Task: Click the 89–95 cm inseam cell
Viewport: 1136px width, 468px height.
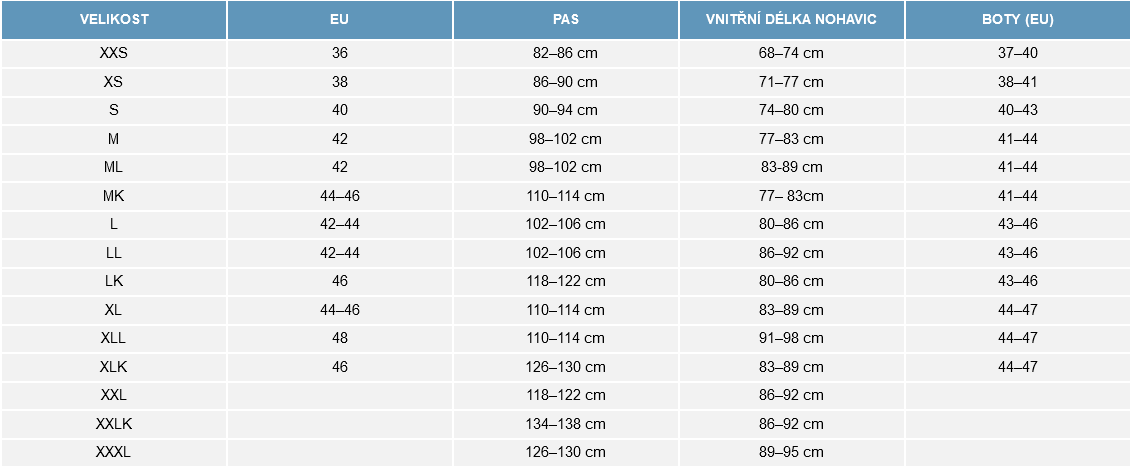Action: [791, 452]
